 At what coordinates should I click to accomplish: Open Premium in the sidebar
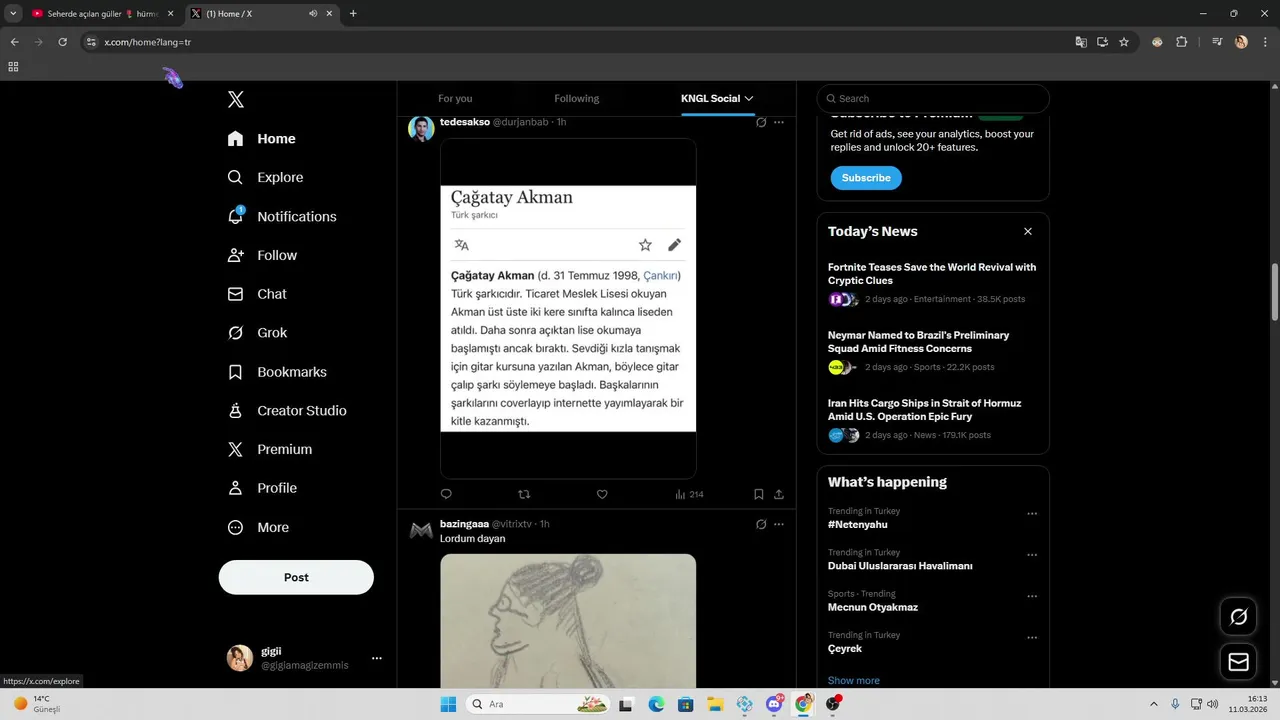270,449
